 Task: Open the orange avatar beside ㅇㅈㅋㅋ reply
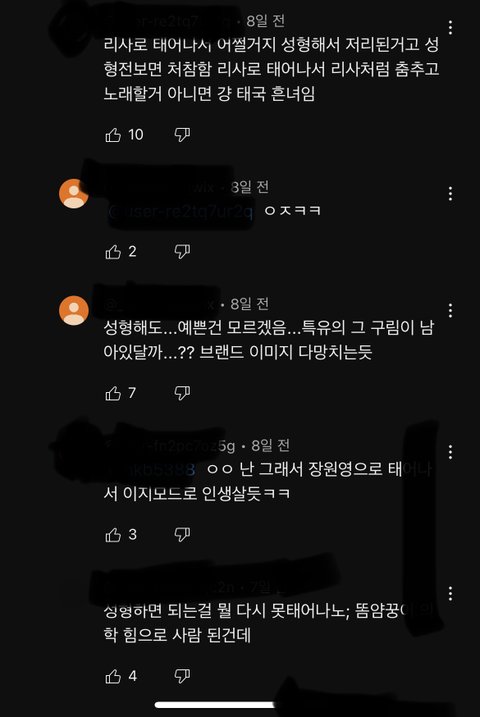(x=74, y=194)
